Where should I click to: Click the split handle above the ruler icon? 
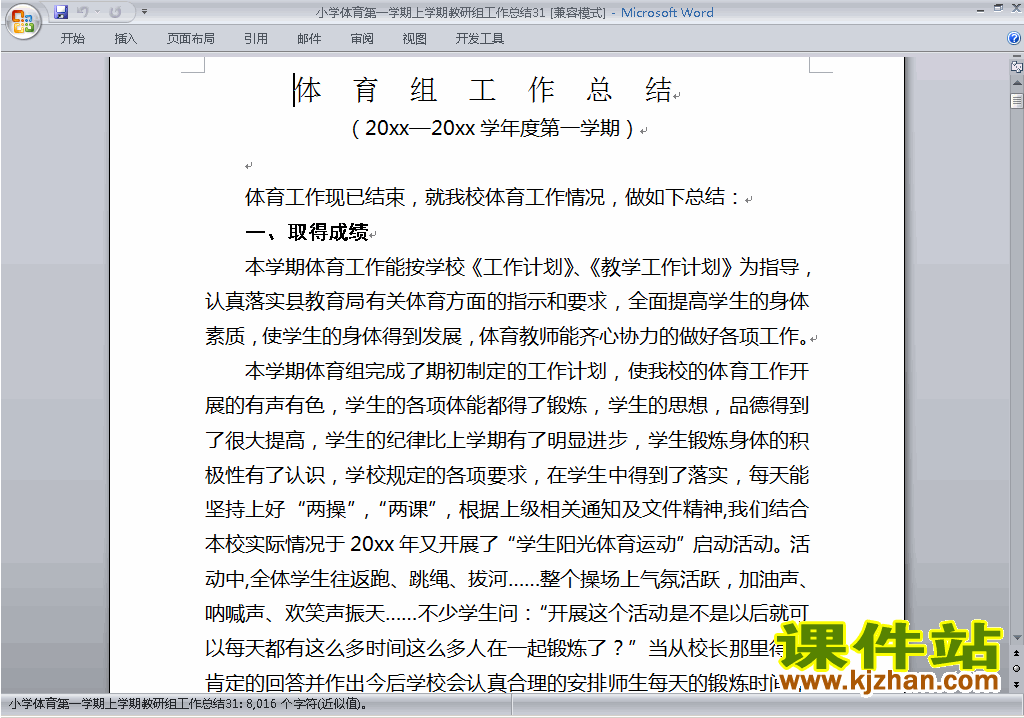coord(1016,57)
